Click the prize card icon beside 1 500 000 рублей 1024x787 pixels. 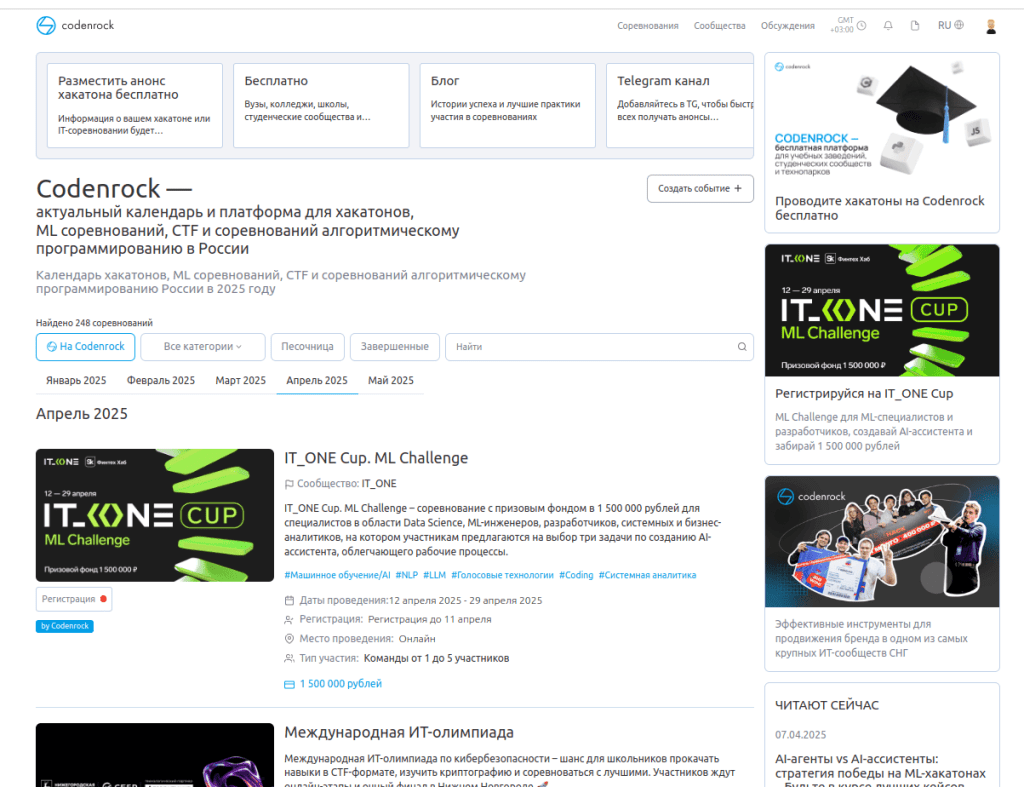[x=289, y=684]
